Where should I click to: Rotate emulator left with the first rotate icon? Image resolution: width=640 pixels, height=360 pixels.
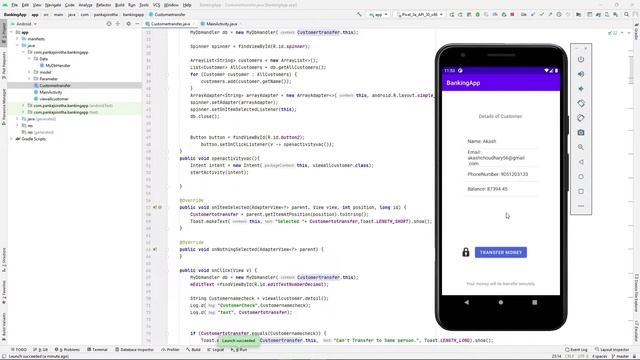(x=581, y=104)
